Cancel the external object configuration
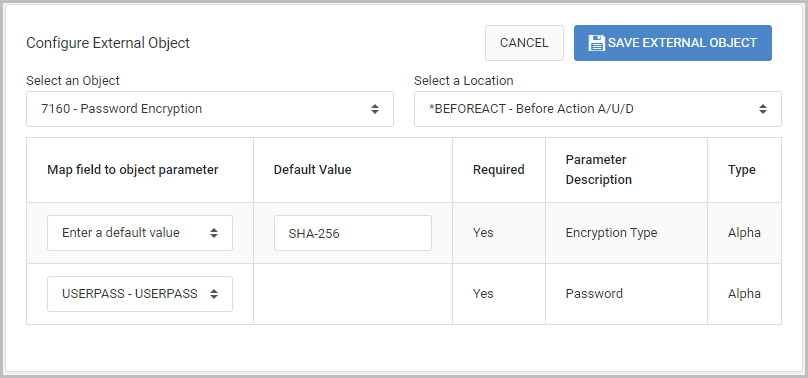Screen dimensions: 808x378 [524, 43]
